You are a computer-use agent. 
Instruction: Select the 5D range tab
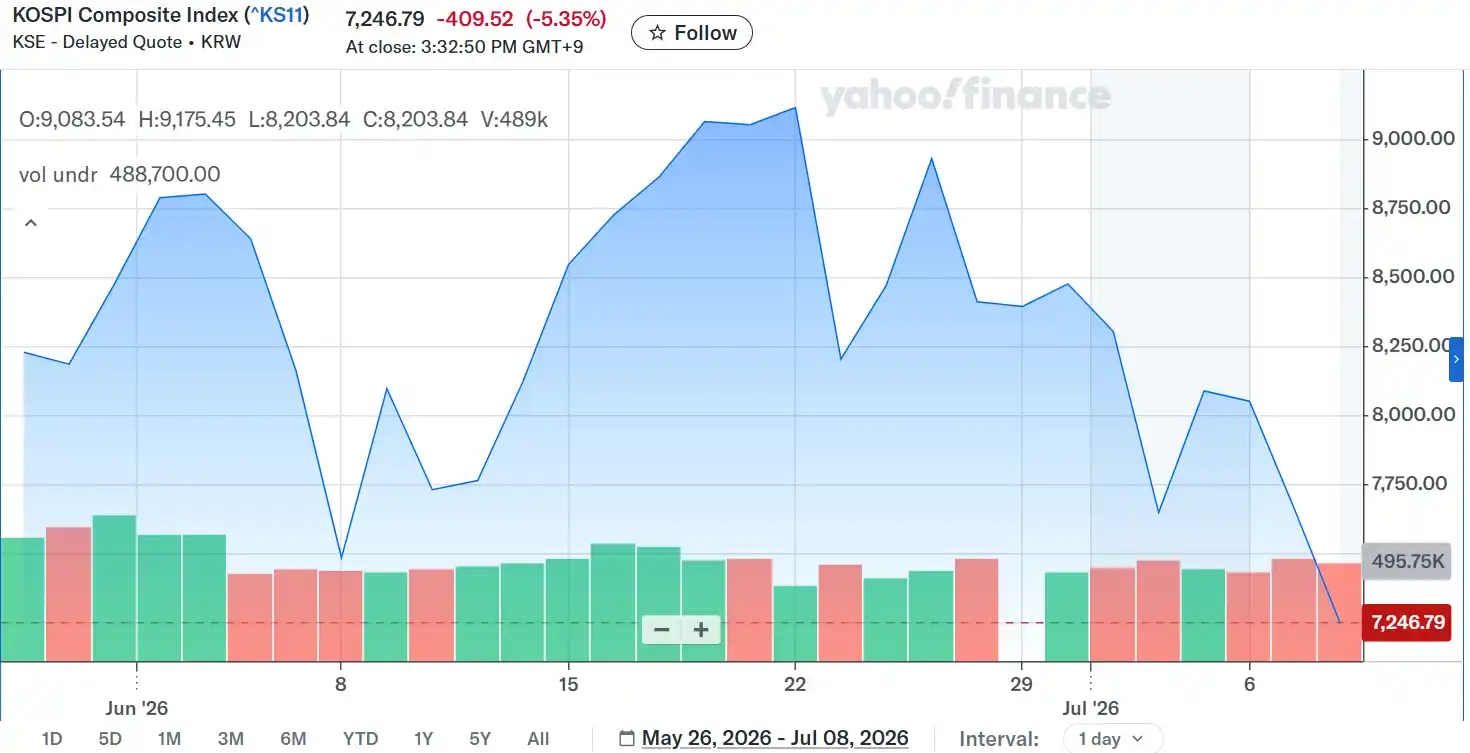110,739
